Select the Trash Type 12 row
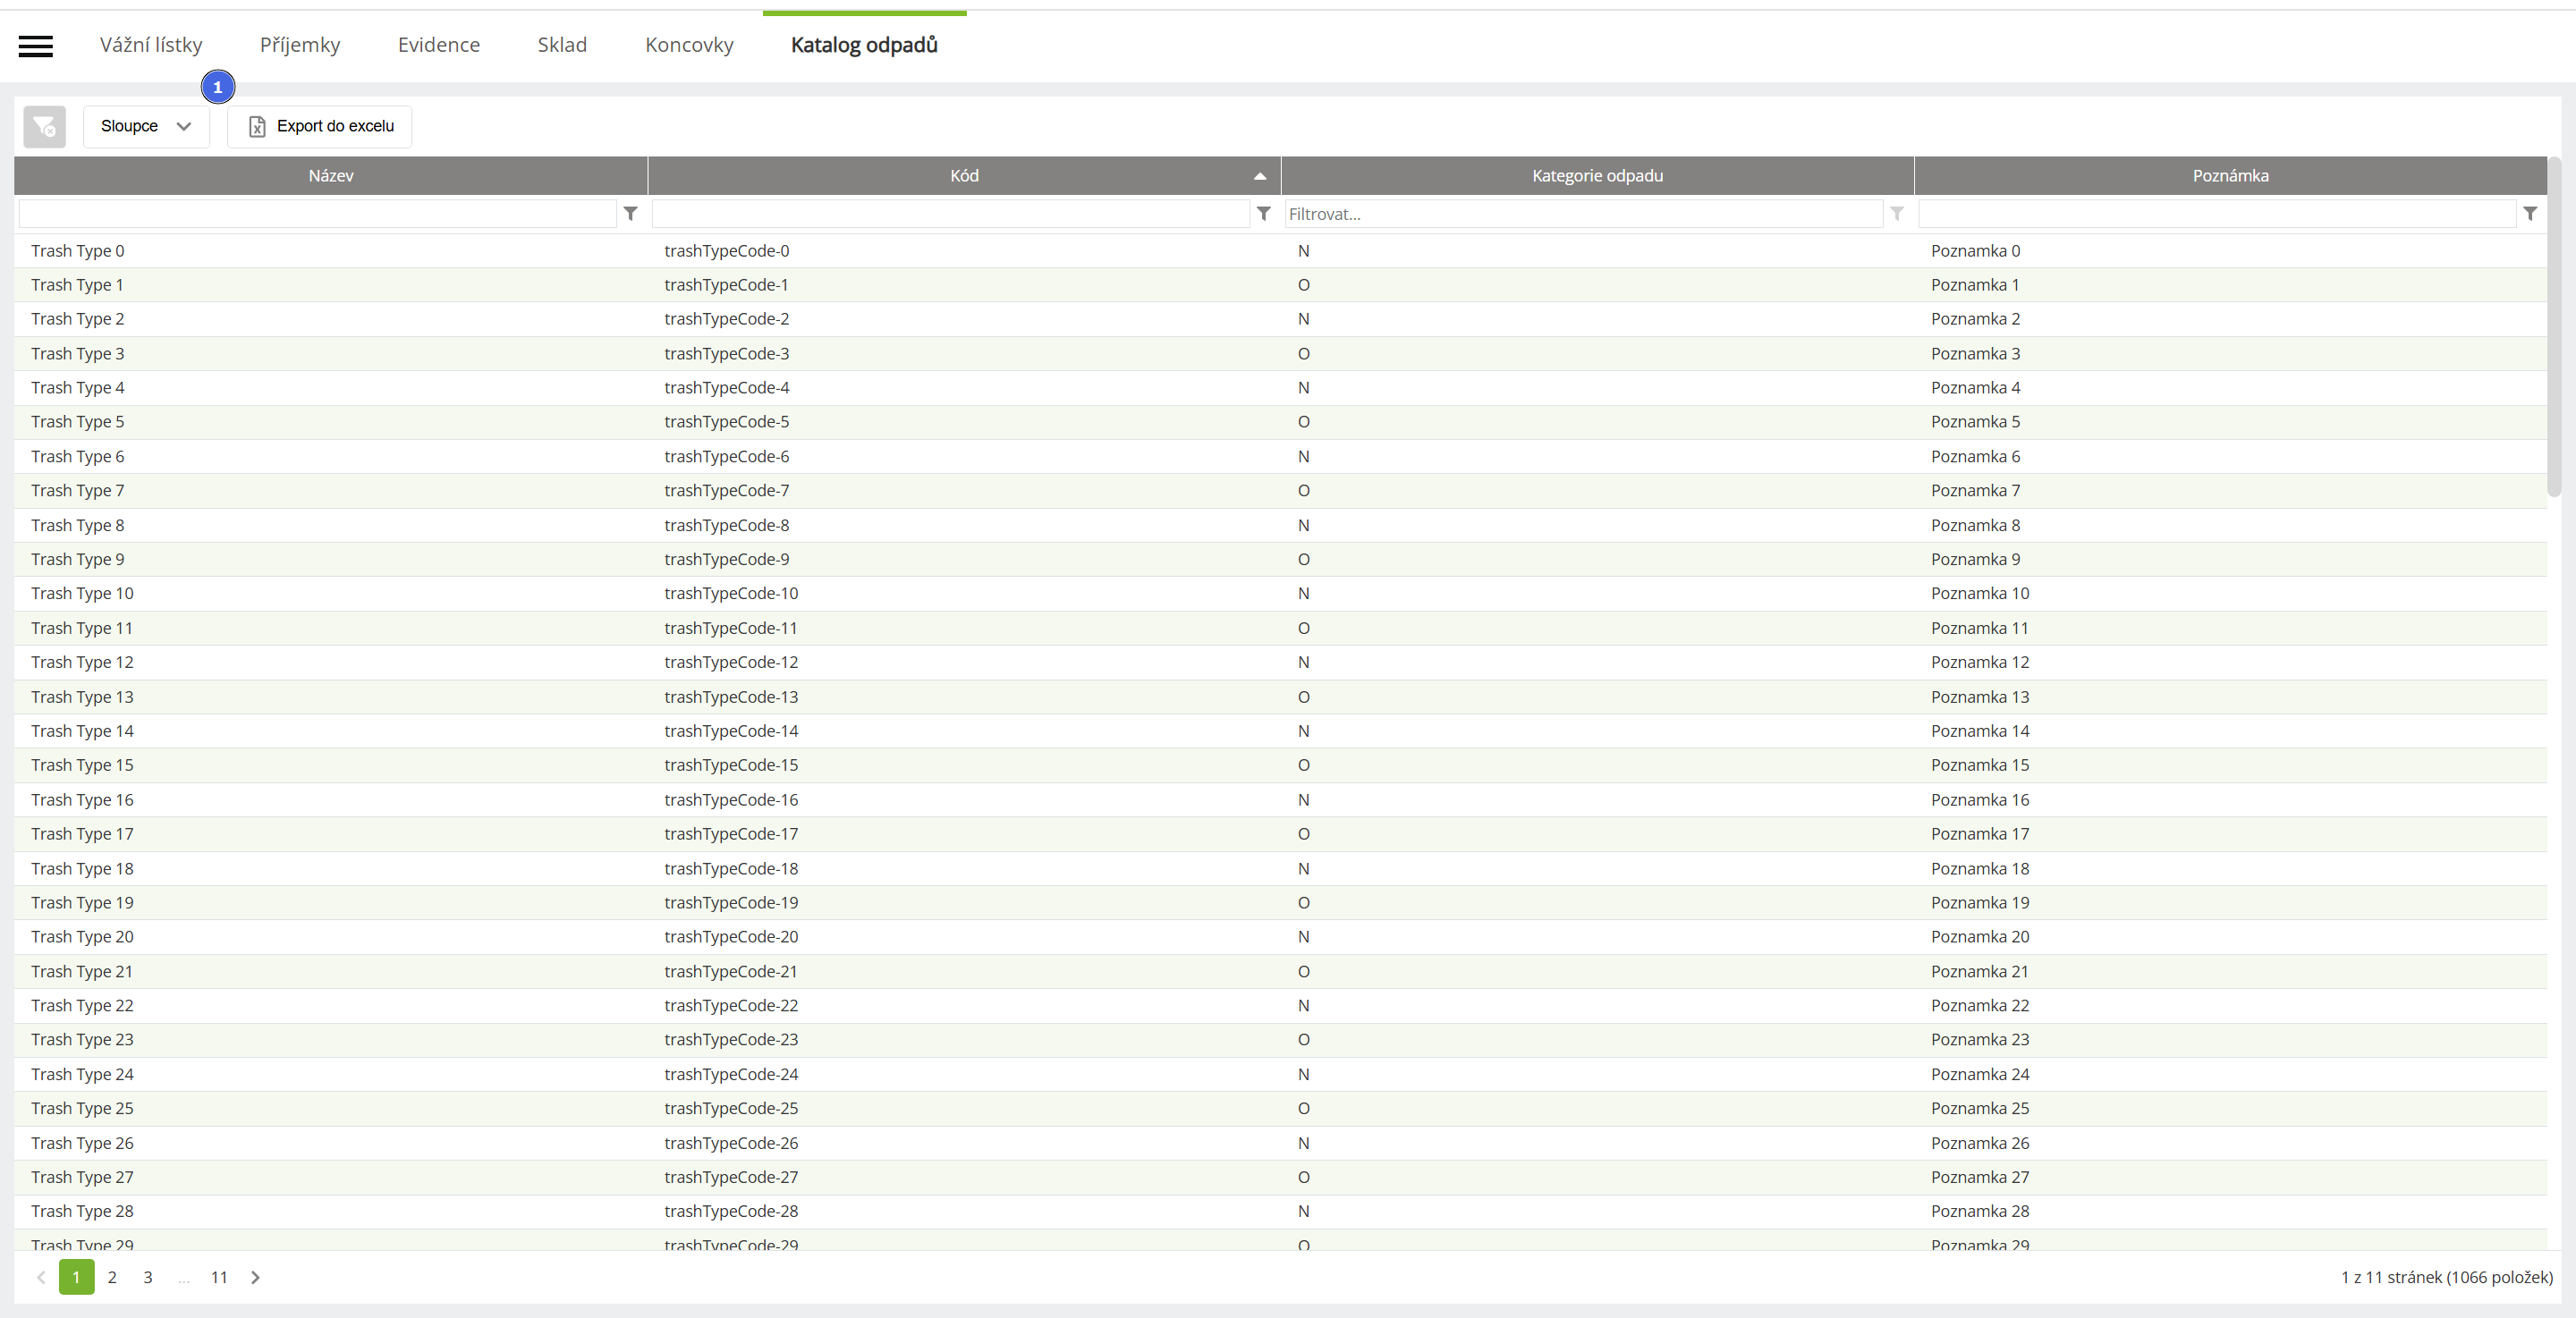This screenshot has height=1318, width=2576. 82,662
